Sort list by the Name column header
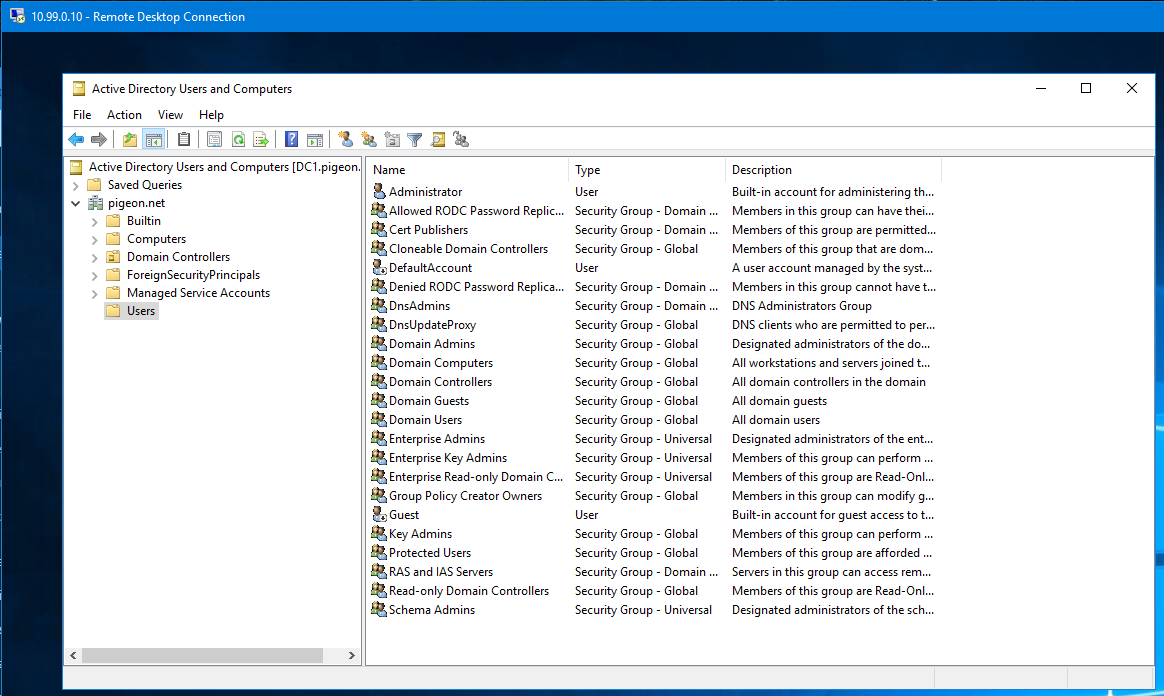This screenshot has height=696, width=1164. tap(468, 170)
